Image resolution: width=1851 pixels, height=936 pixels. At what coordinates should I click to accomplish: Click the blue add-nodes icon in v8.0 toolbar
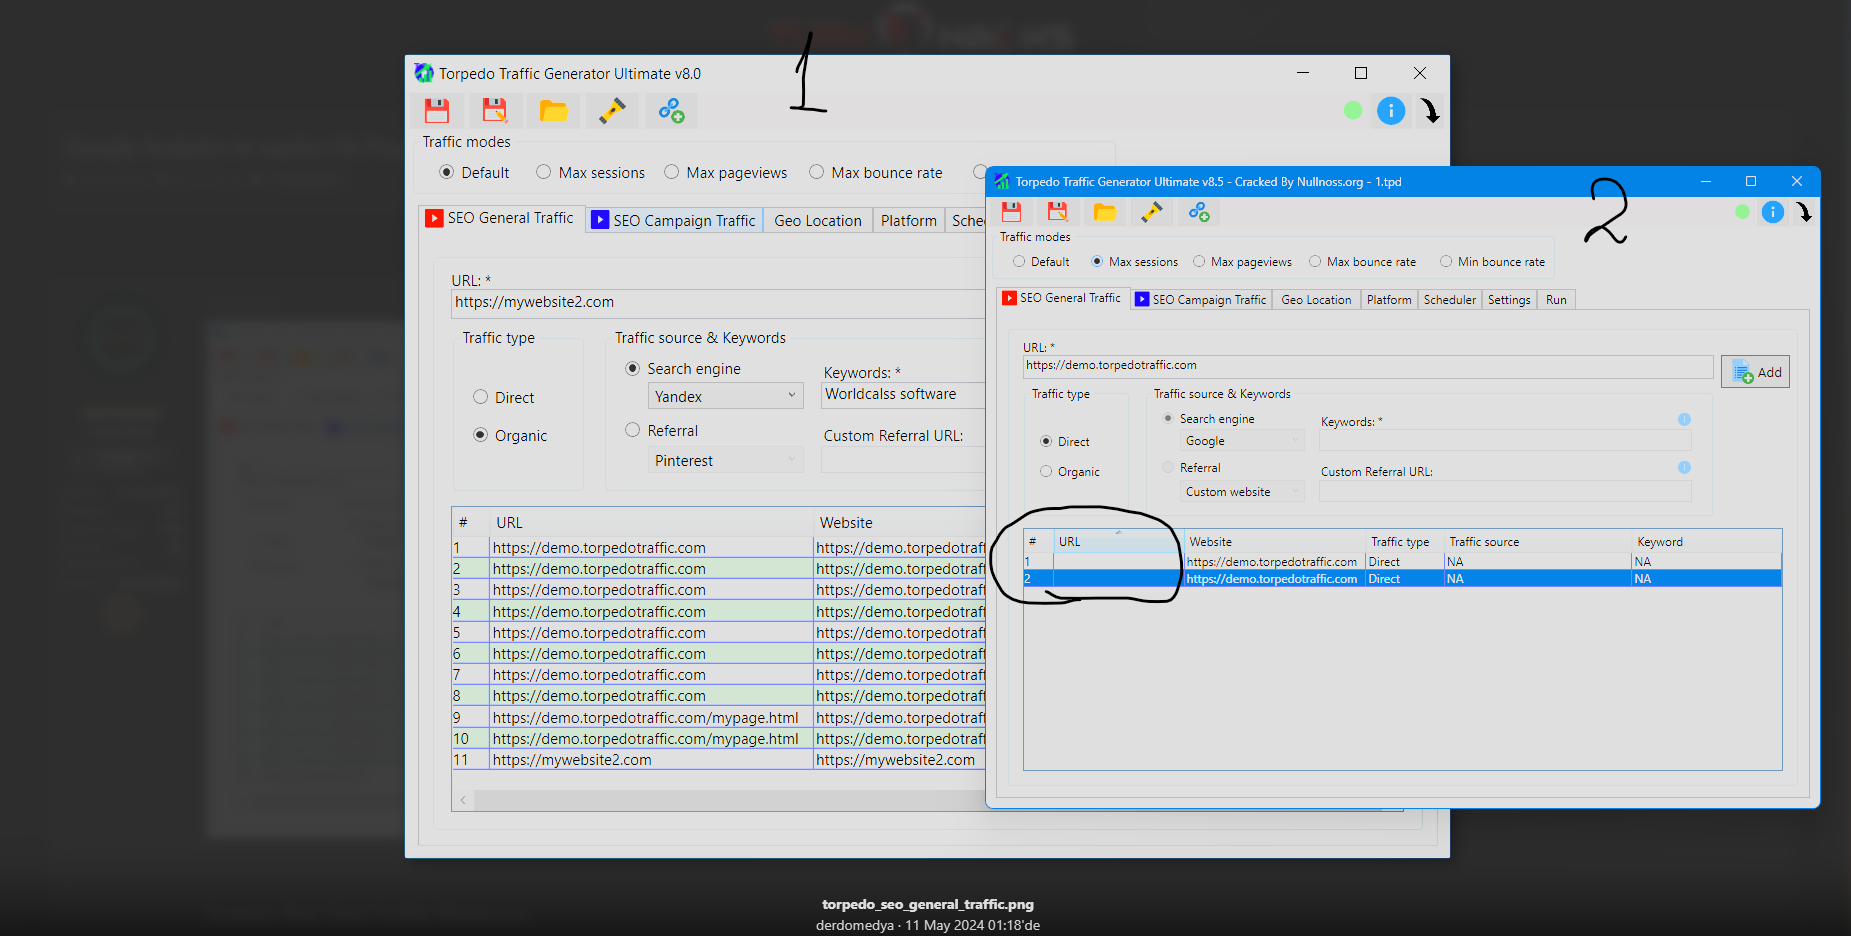[671, 111]
